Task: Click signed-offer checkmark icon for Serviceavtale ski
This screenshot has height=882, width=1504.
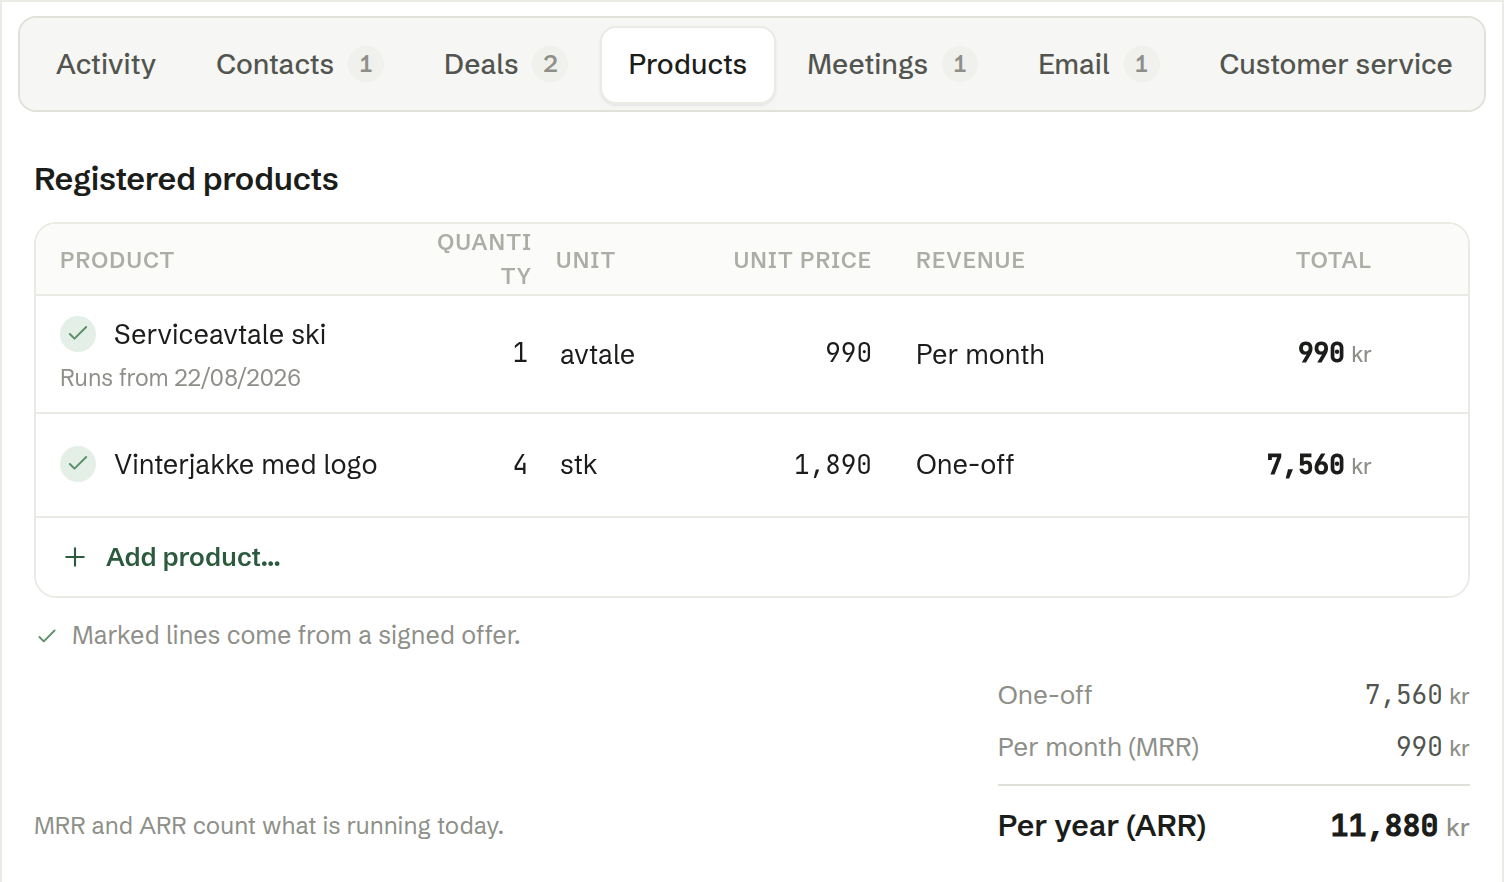Action: [78, 334]
